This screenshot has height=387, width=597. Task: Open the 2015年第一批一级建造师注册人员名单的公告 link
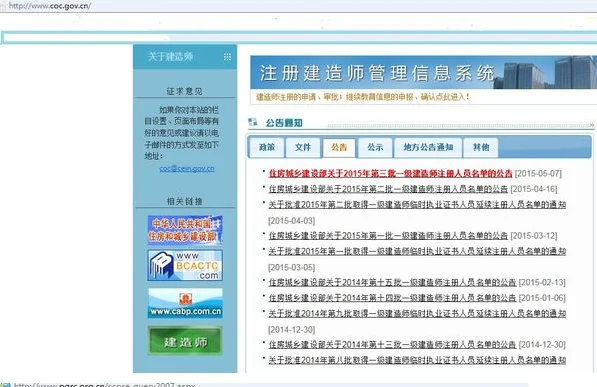click(x=388, y=236)
